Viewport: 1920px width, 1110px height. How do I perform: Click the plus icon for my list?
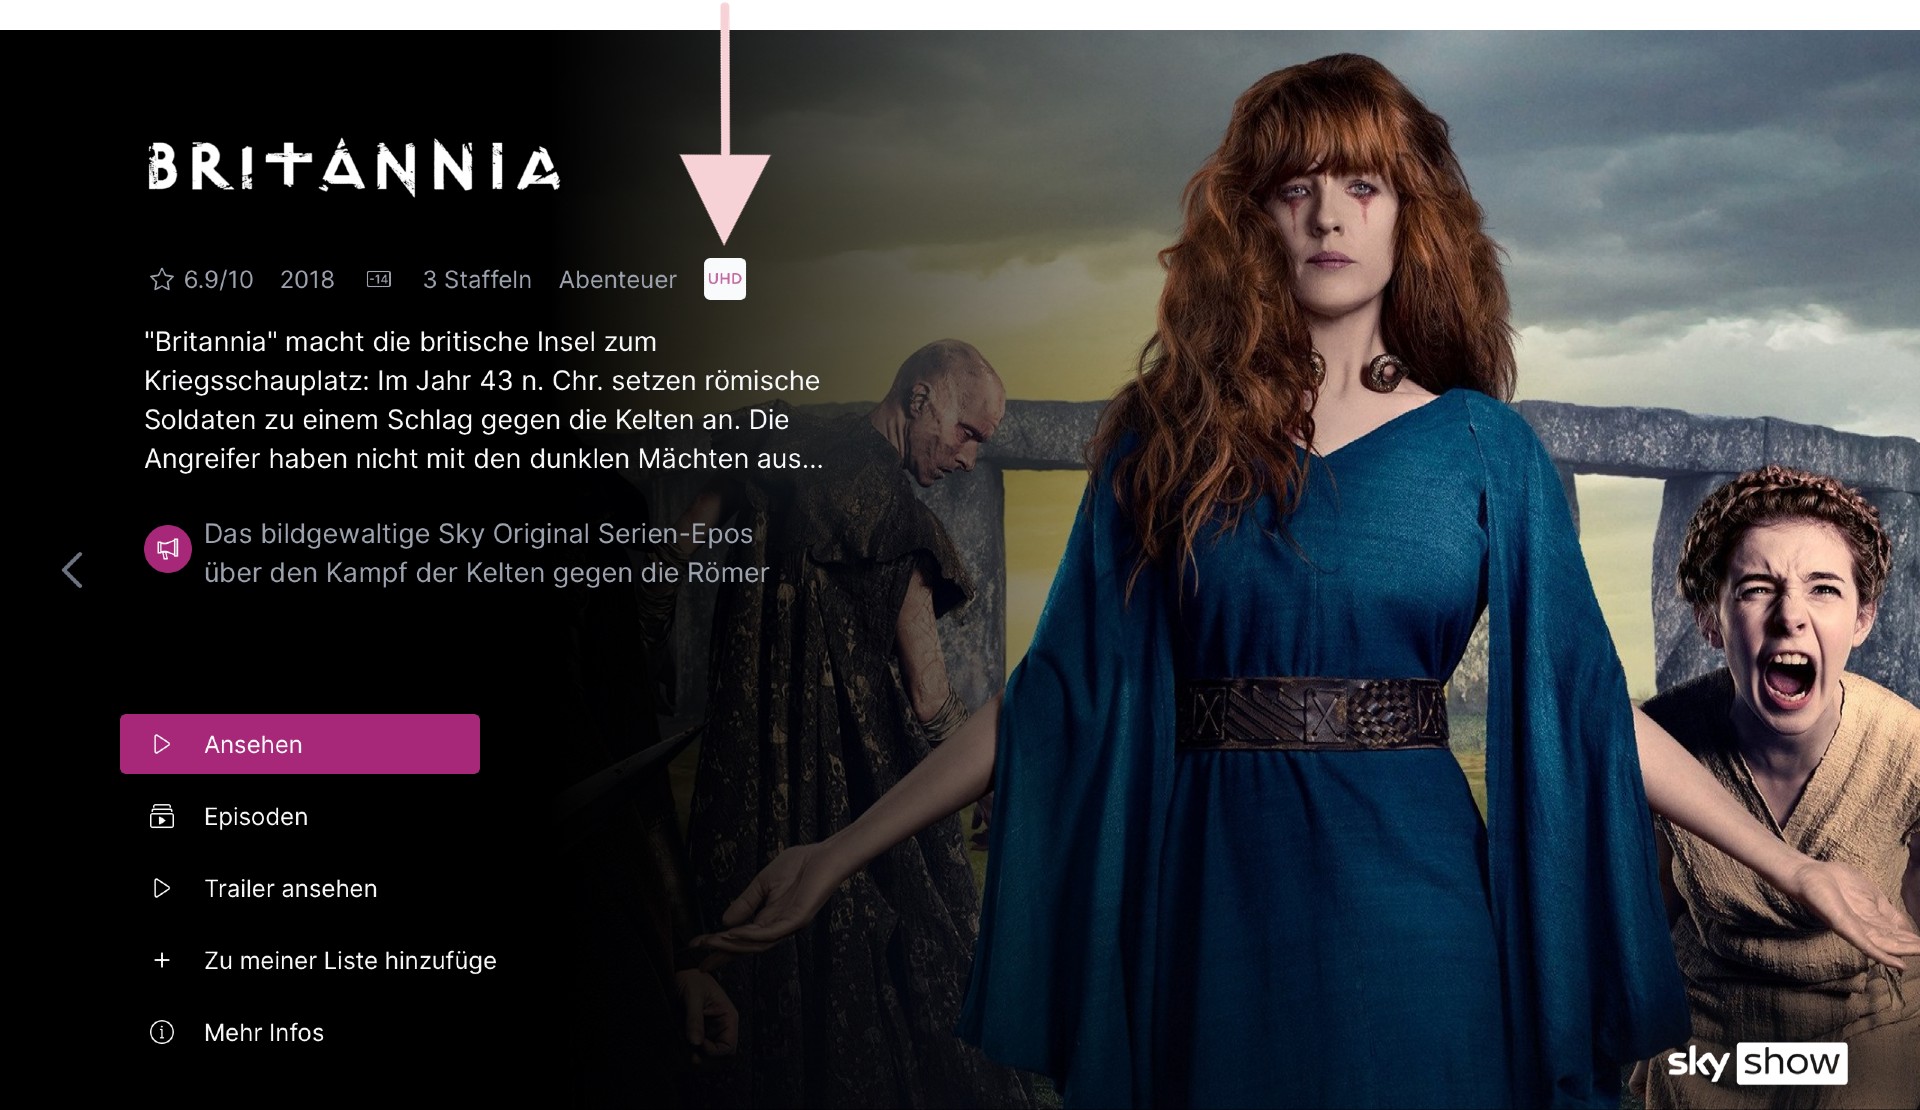162,960
